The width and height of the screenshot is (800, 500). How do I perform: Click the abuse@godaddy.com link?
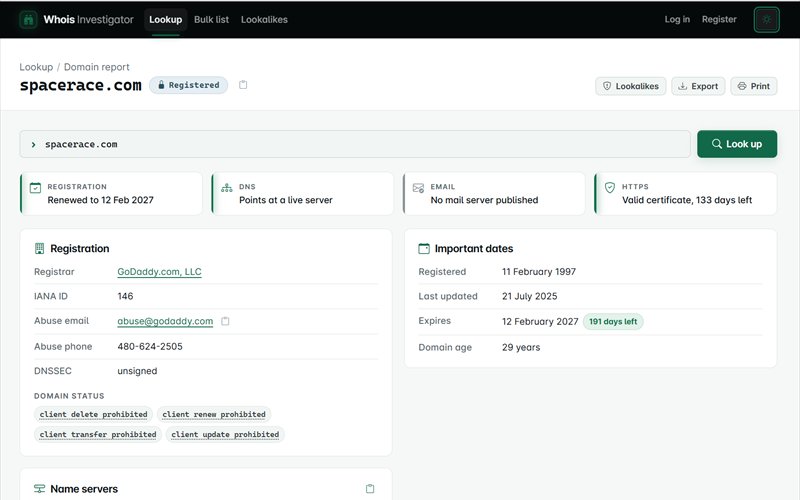tap(165, 321)
